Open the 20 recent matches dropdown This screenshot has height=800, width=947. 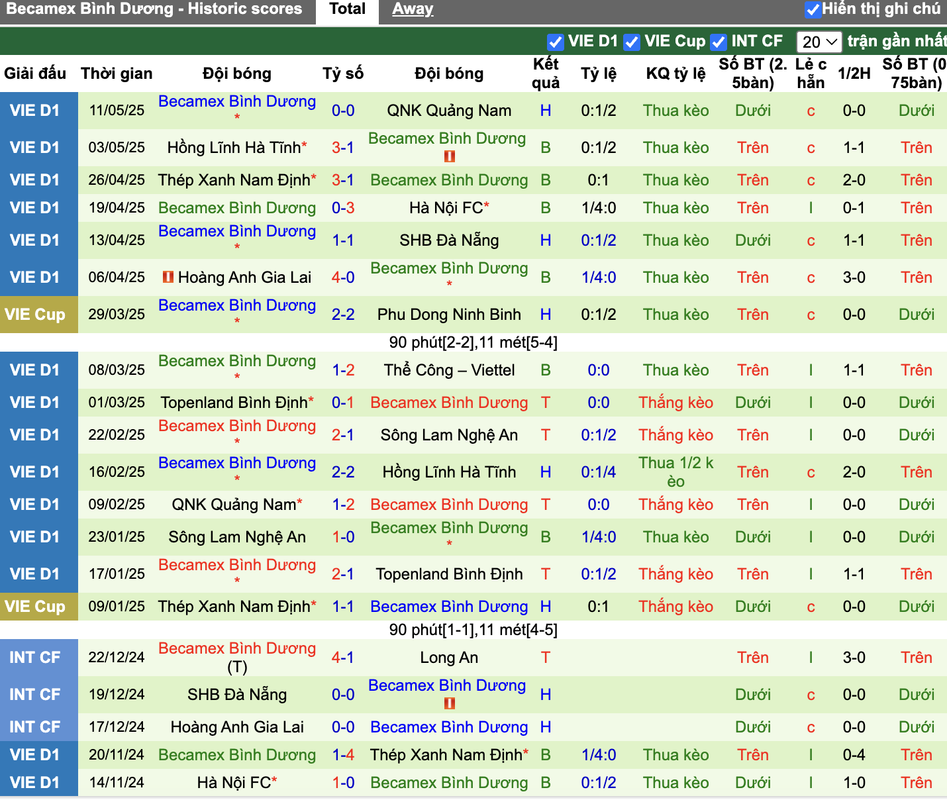tap(818, 42)
